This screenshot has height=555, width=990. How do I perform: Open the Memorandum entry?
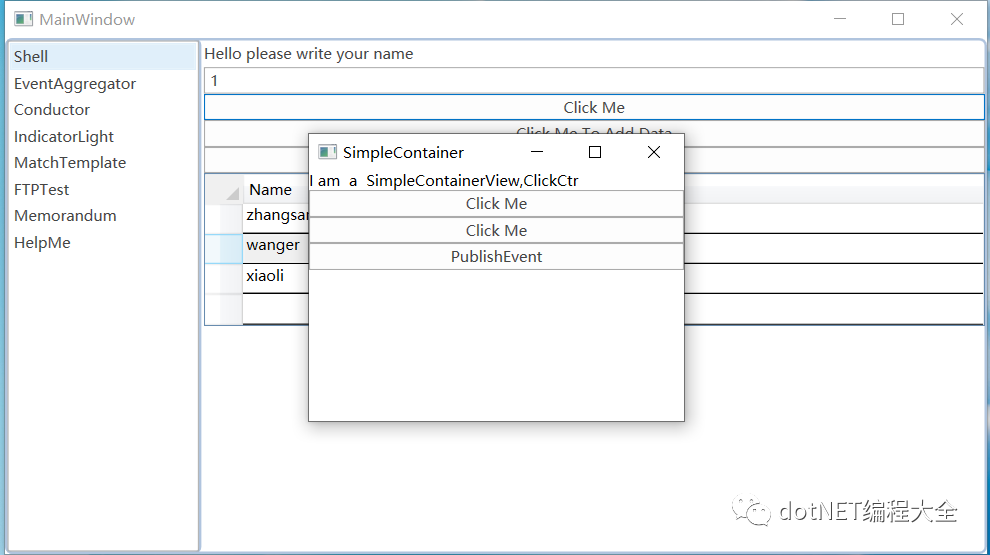(65, 216)
